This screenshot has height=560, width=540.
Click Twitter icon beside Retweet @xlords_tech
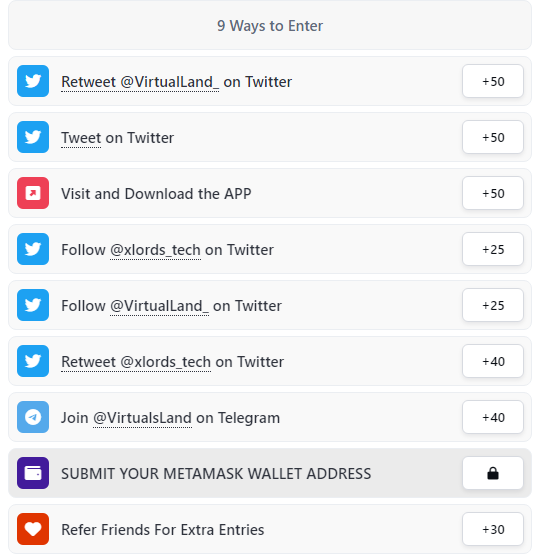(33, 361)
